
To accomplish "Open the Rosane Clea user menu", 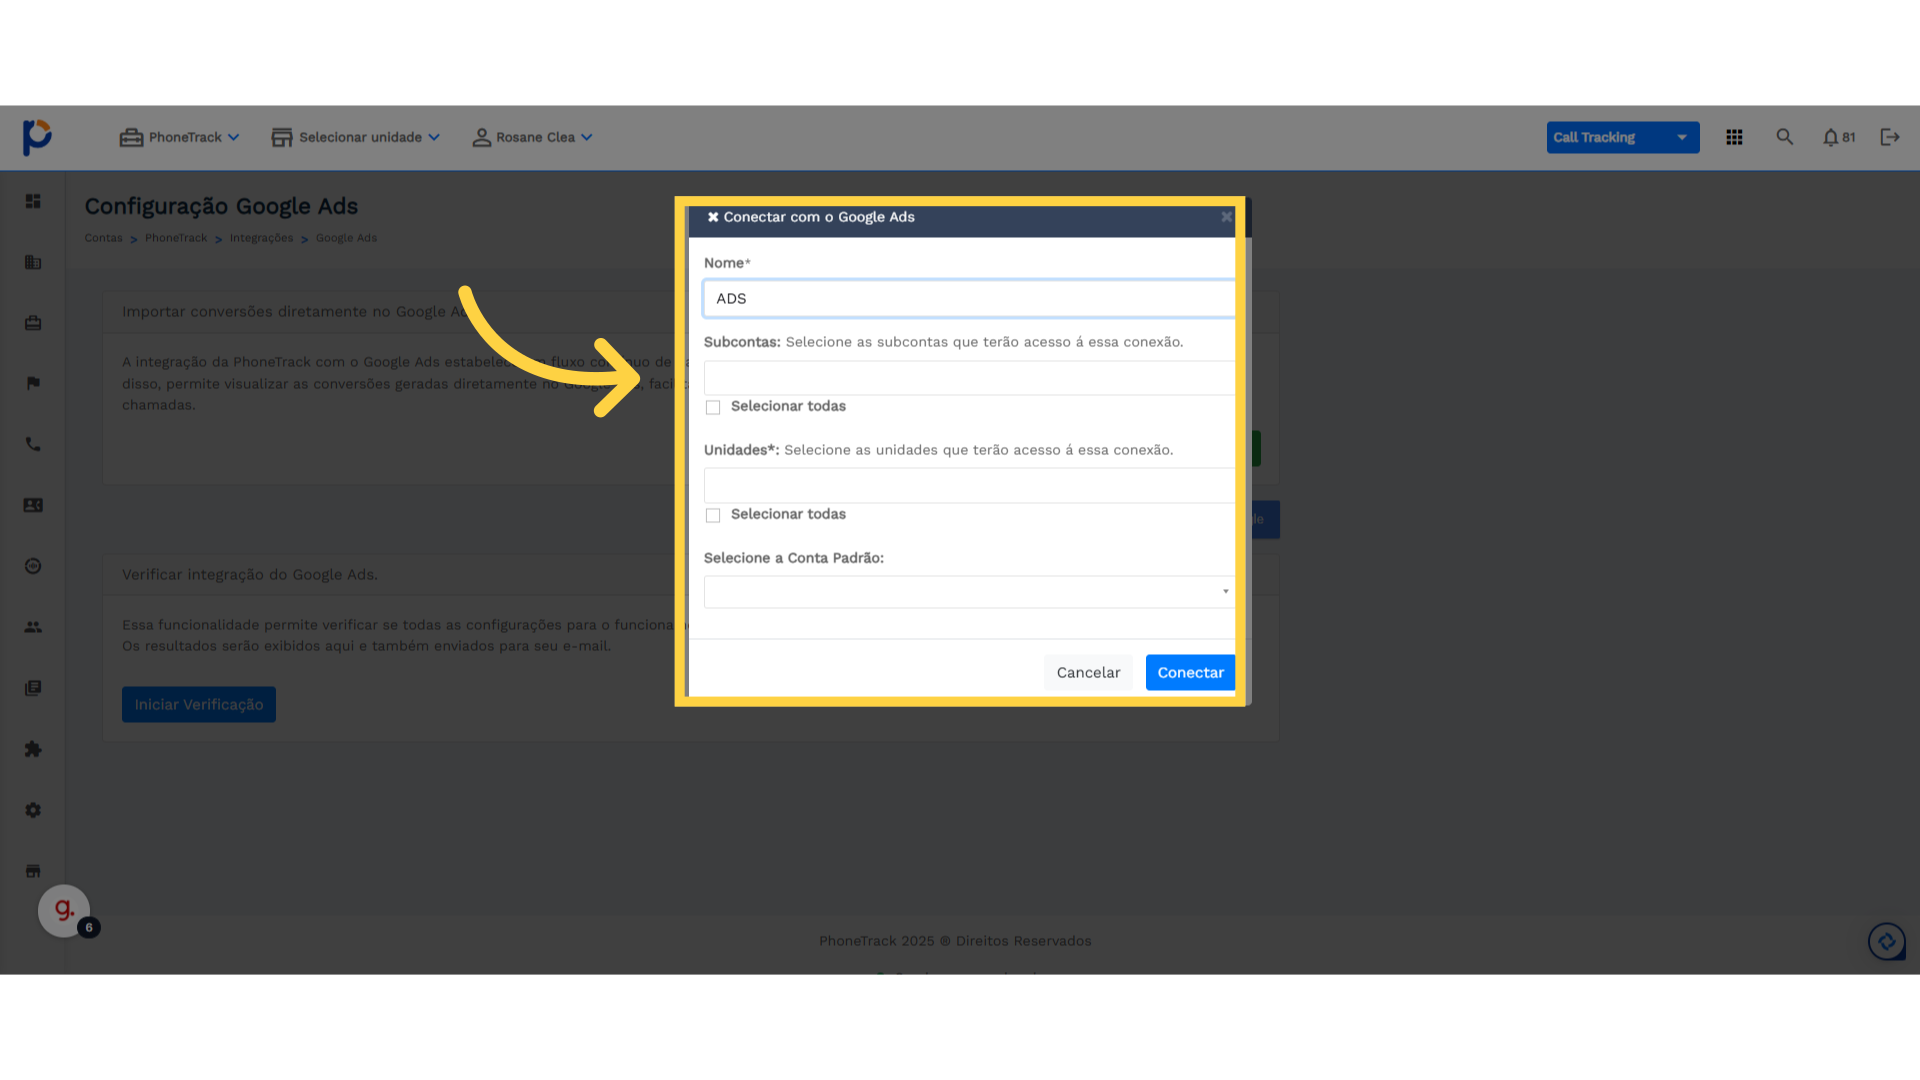I will point(533,137).
